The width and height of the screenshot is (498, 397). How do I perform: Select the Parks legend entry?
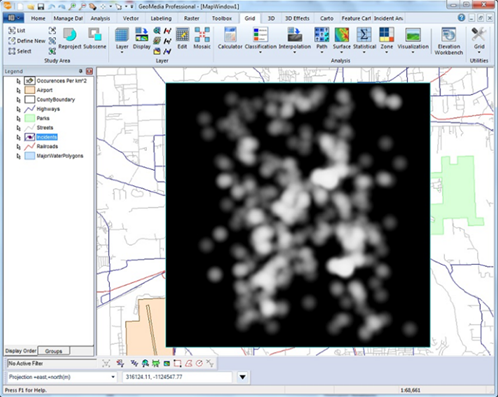pos(43,118)
